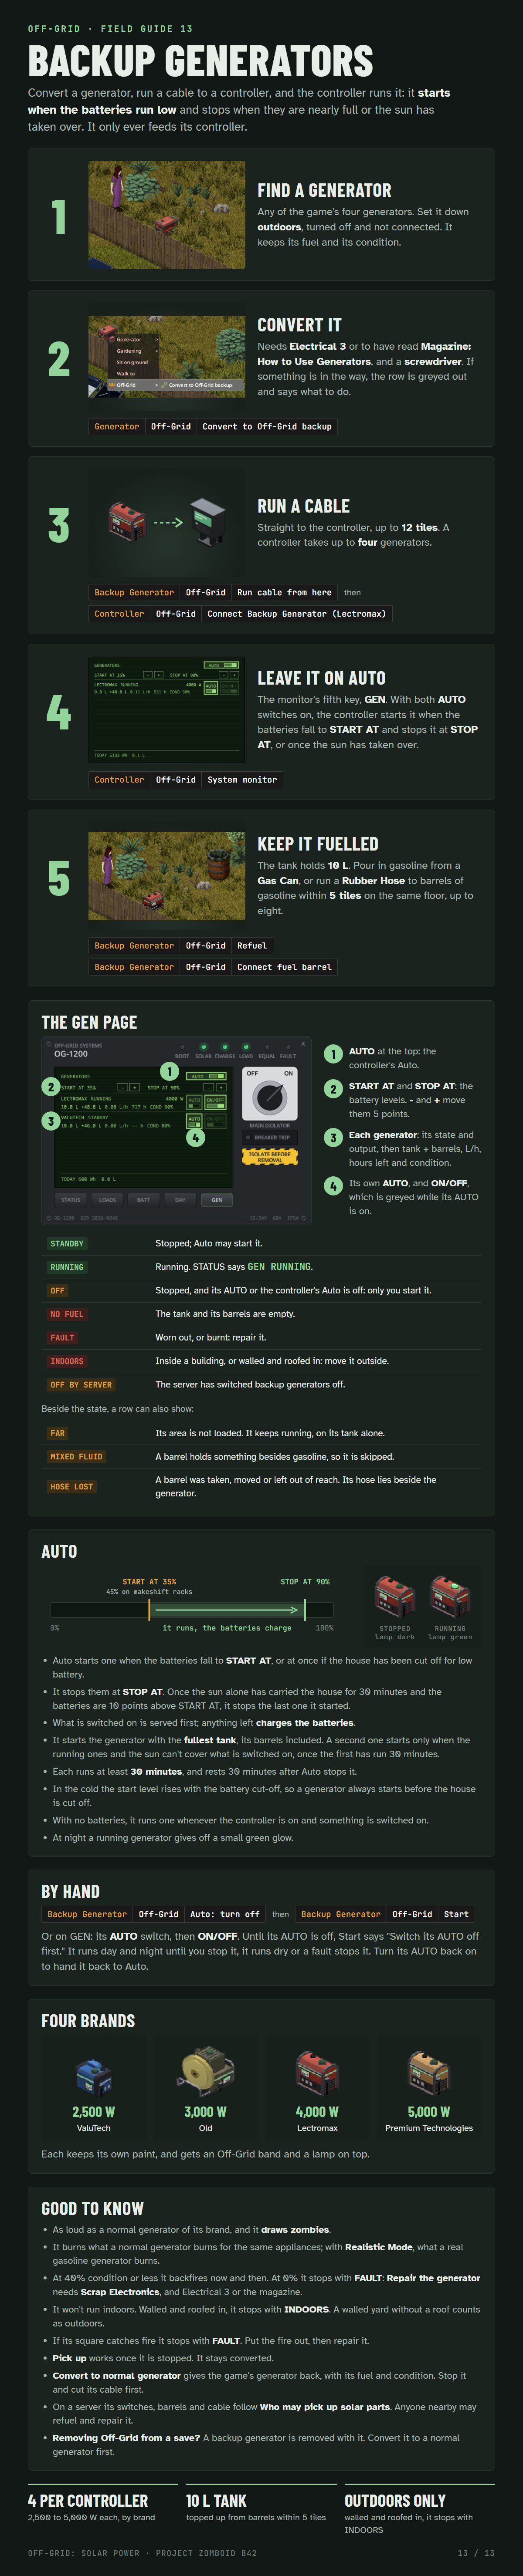Open the LOADS tab of the OG-1200
This screenshot has width=523, height=2576.
point(108,1200)
